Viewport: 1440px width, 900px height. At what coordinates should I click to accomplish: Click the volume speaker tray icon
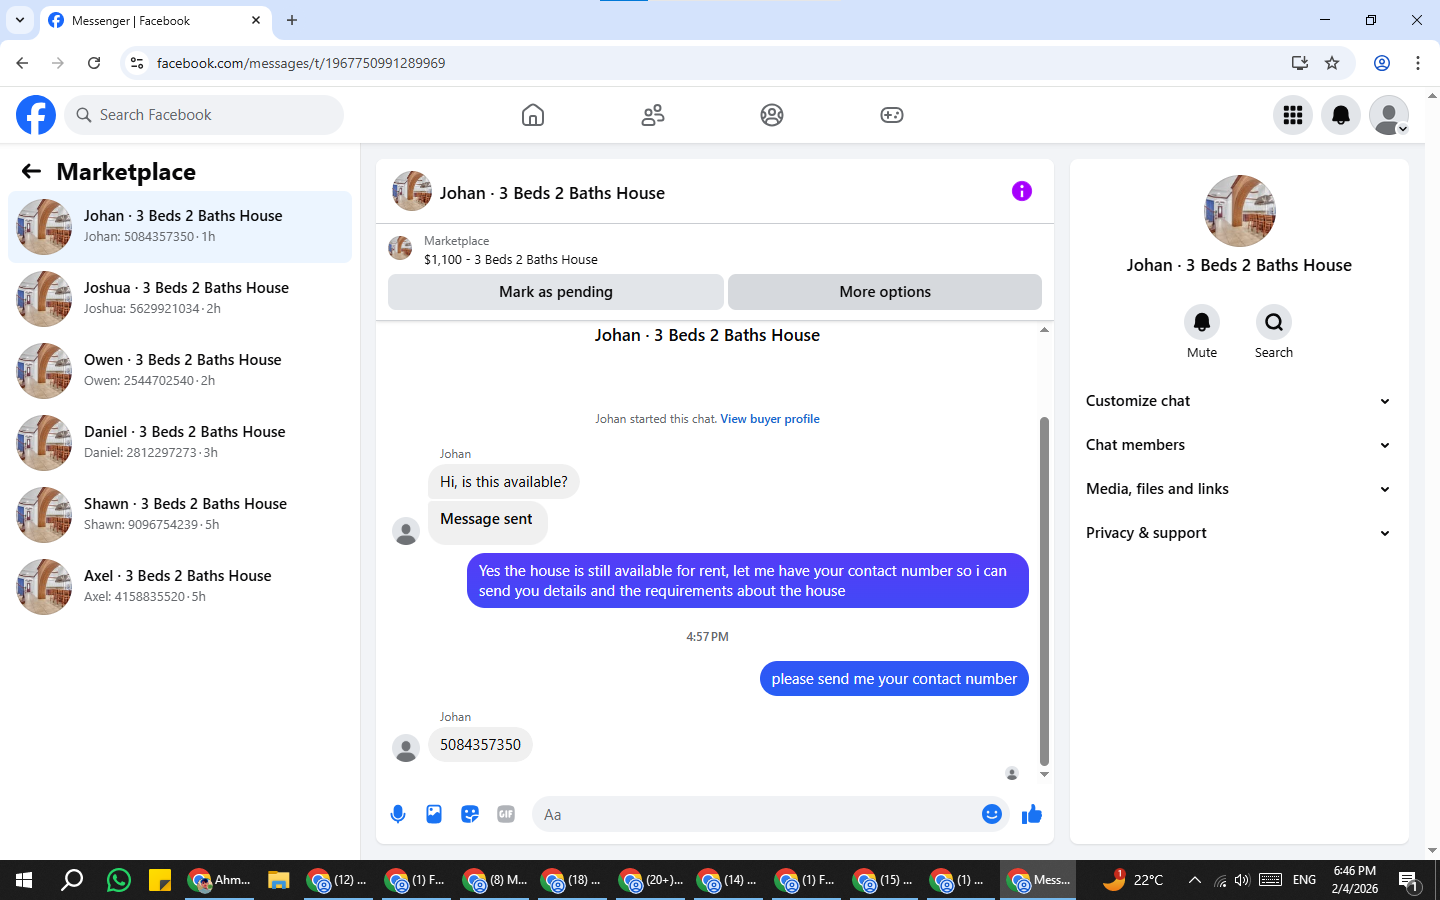tap(1242, 880)
